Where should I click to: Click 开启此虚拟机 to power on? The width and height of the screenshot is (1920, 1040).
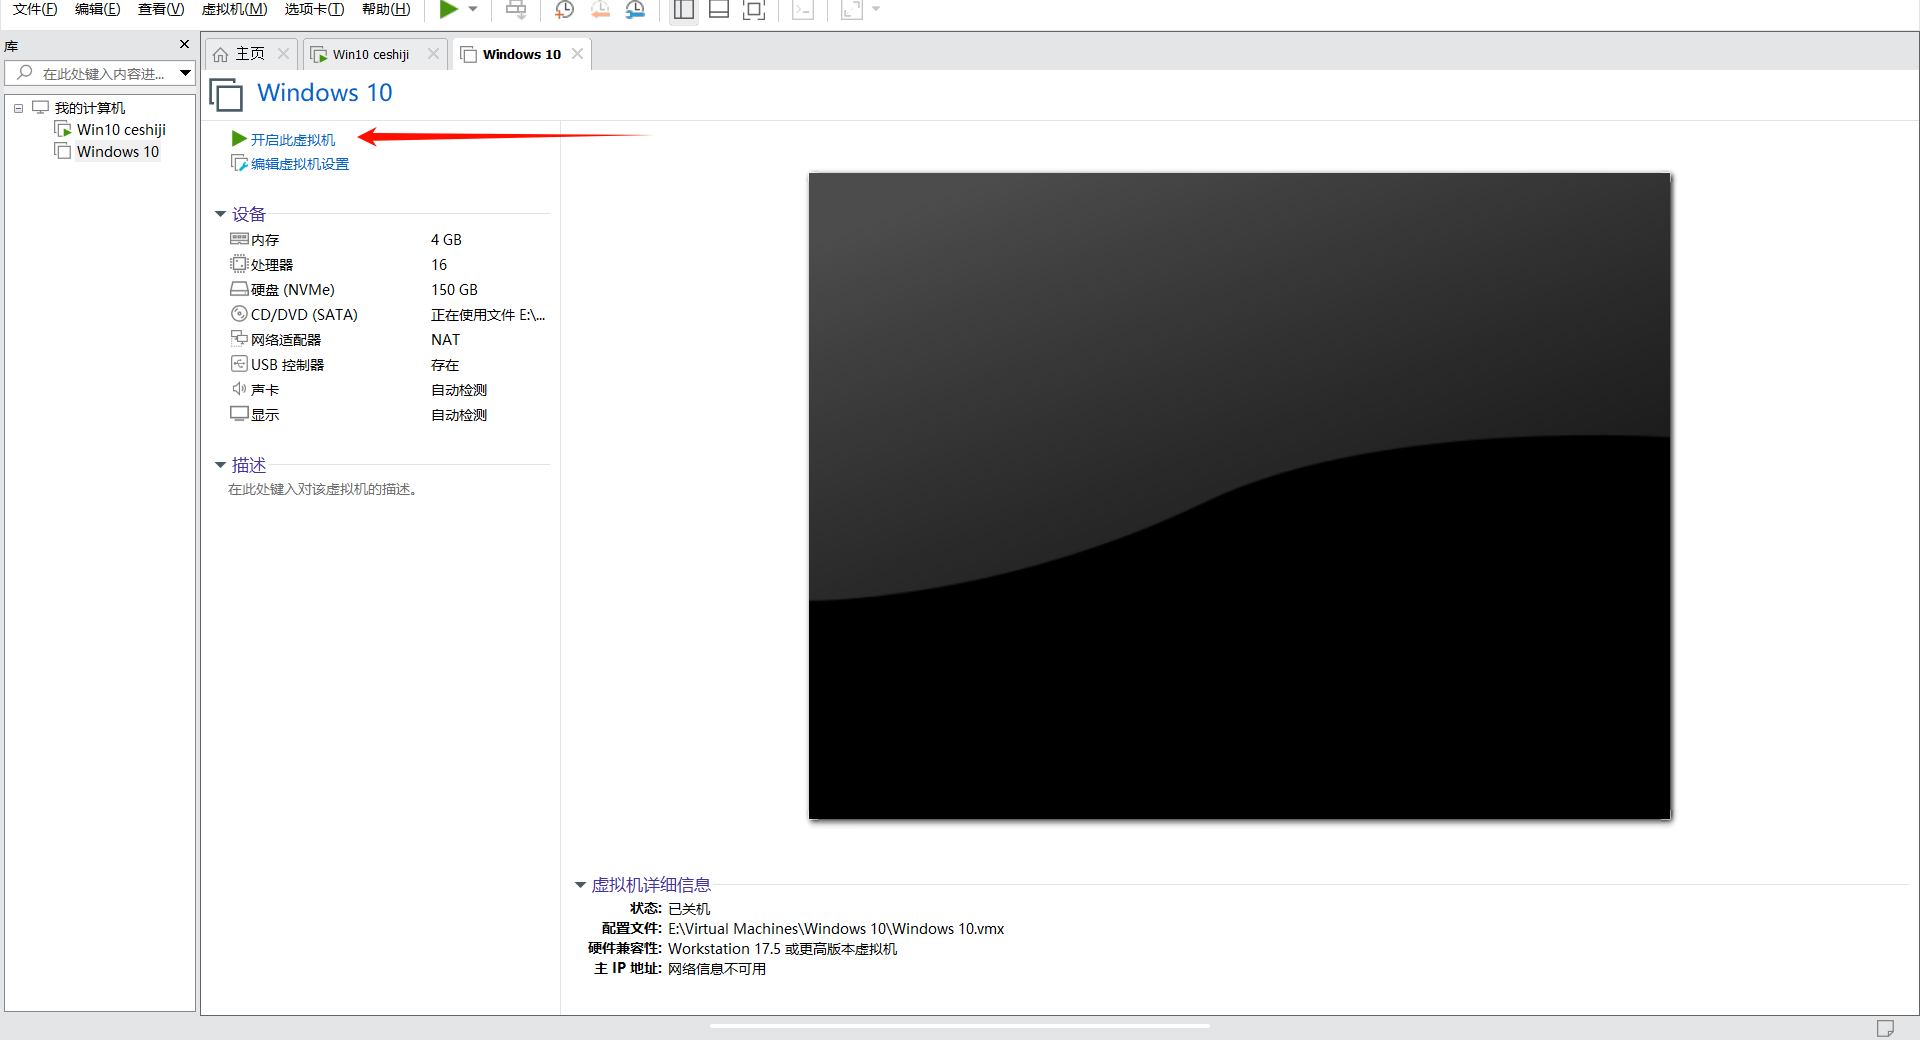(292, 140)
